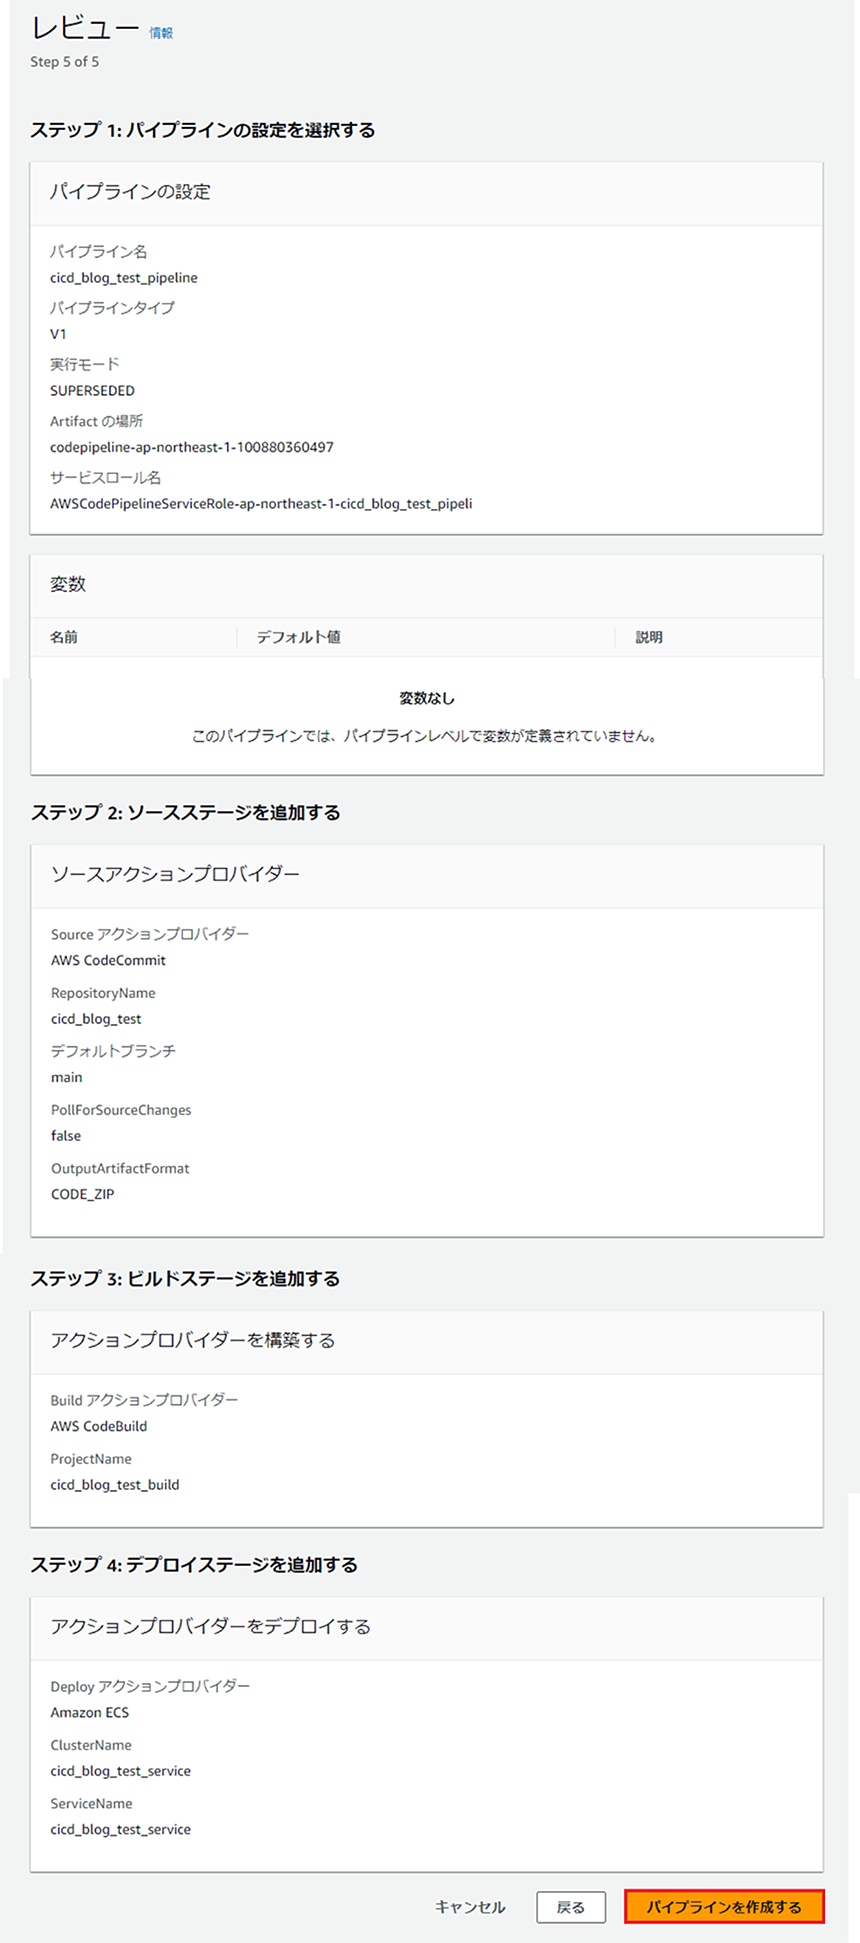Click RepositoryName value cicd_blog_test
This screenshot has width=860, height=1943.
coord(96,1019)
